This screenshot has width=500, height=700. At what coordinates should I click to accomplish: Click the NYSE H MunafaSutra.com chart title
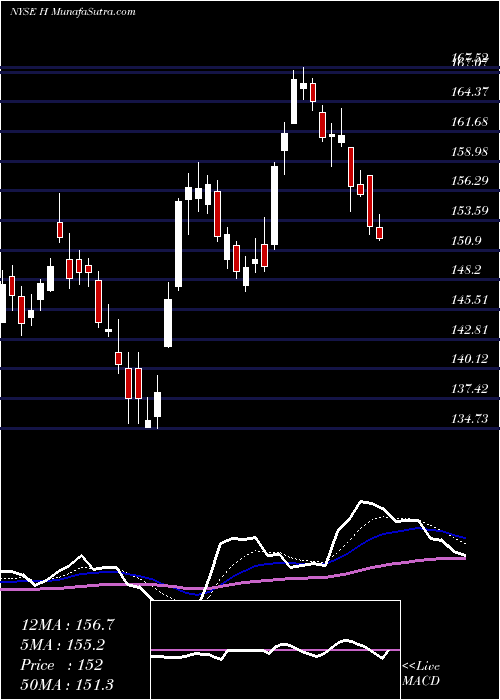[x=73, y=12]
